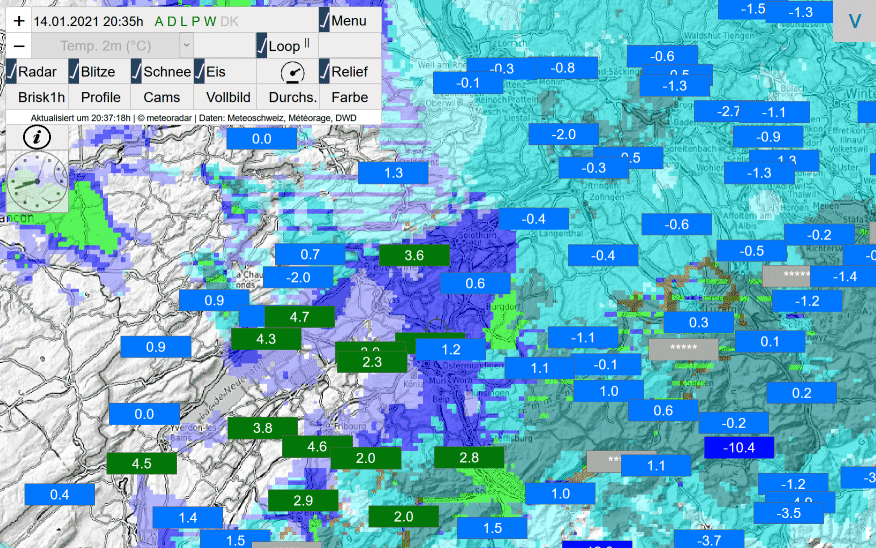Click the blue -1.4 station label

[845, 276]
